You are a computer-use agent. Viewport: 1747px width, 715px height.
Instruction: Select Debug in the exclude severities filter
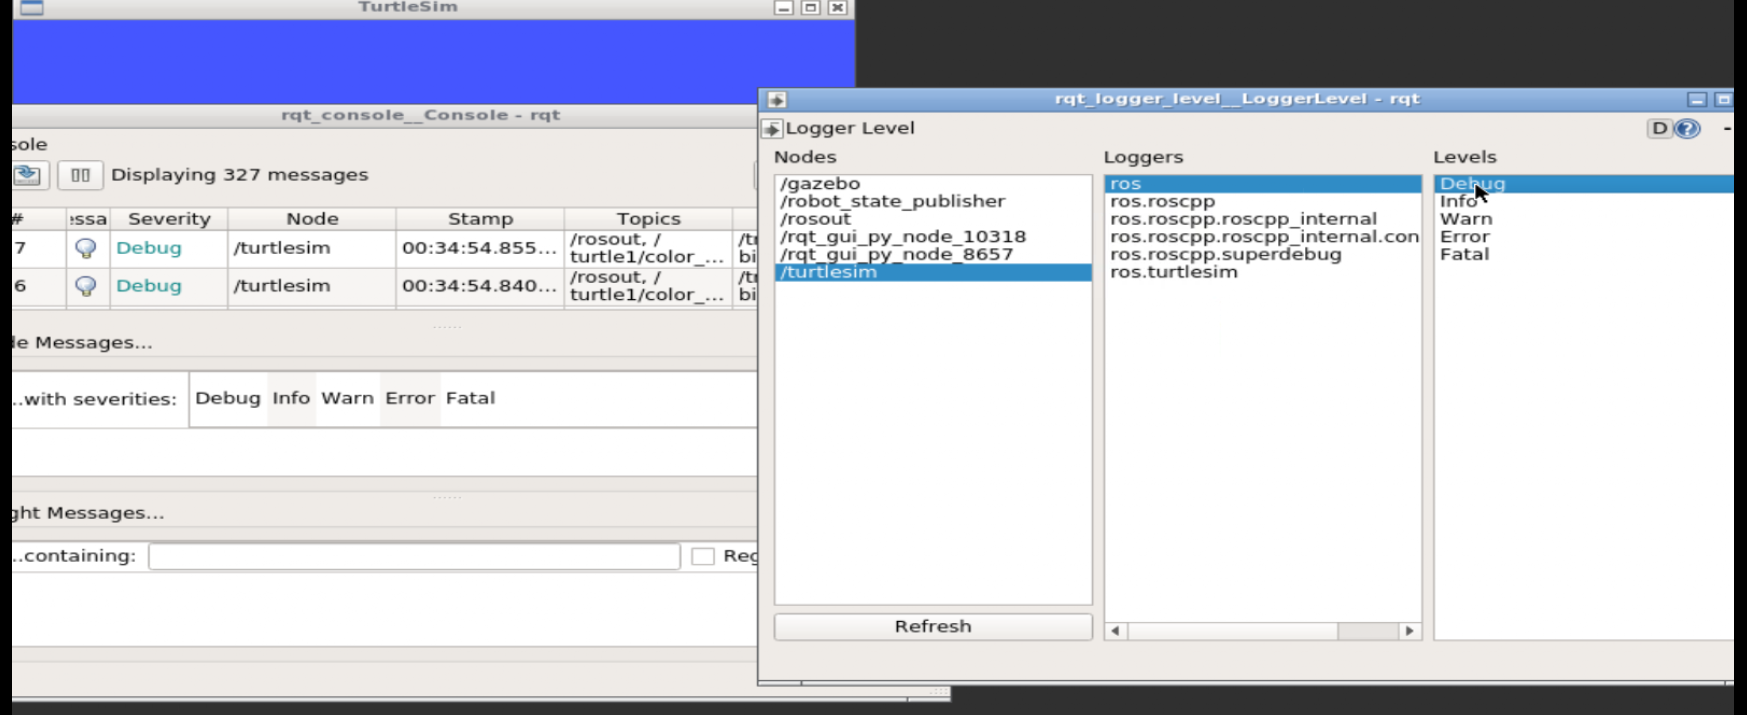(228, 398)
